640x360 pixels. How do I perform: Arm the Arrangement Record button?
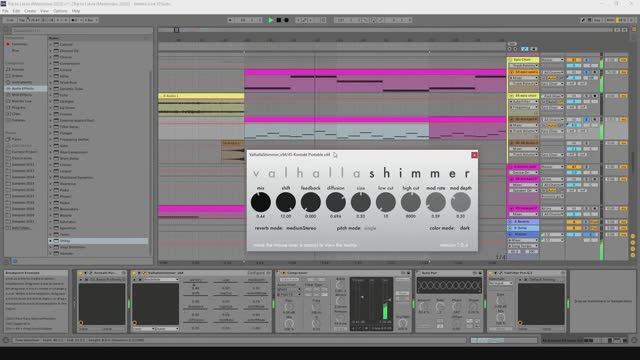point(287,20)
